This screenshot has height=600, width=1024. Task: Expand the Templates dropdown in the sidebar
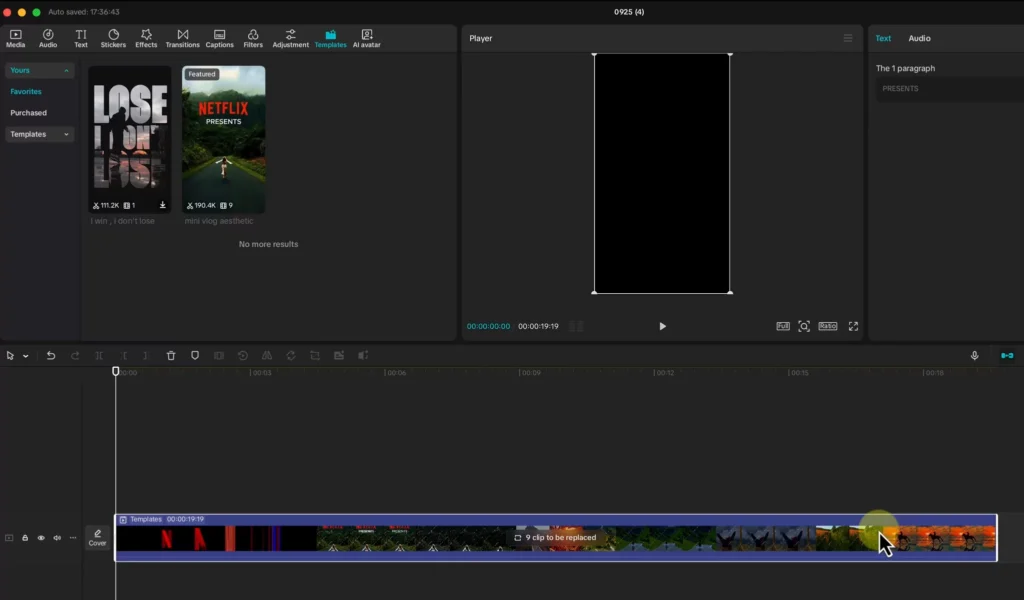pos(66,134)
